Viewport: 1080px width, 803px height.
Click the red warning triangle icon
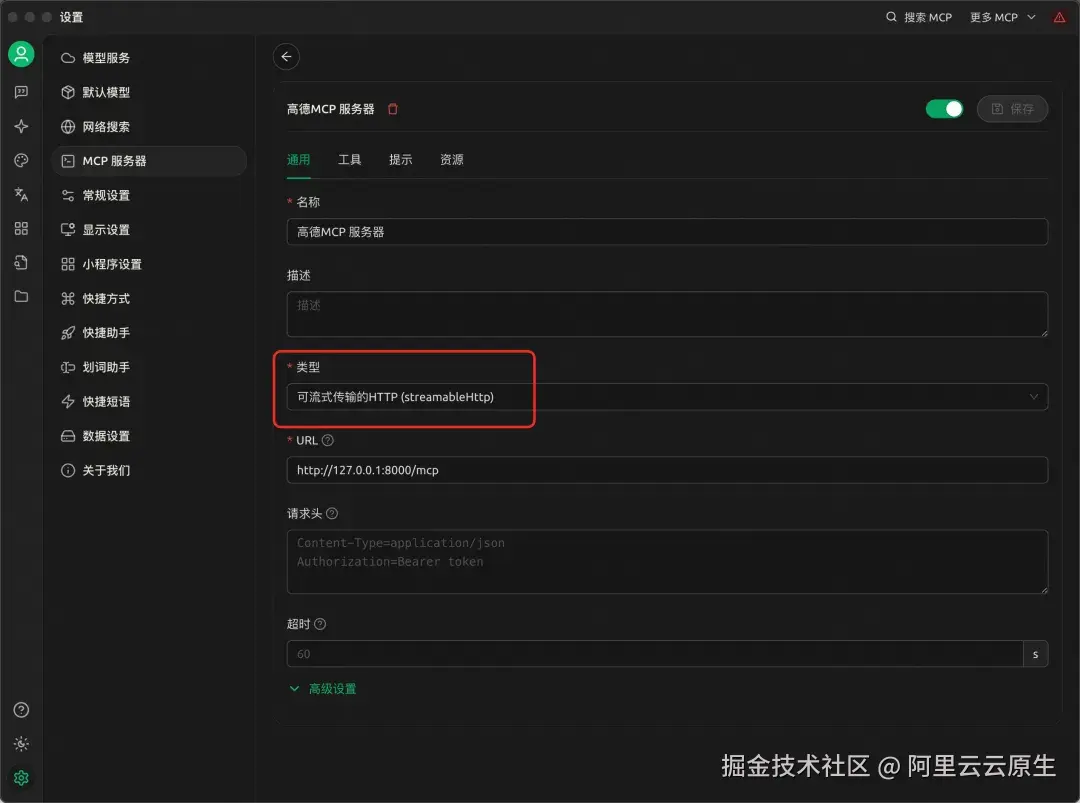[1059, 17]
